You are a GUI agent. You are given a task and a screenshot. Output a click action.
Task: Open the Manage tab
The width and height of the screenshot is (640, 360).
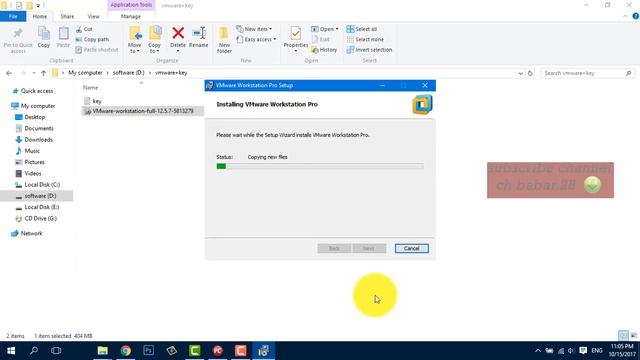pos(131,16)
